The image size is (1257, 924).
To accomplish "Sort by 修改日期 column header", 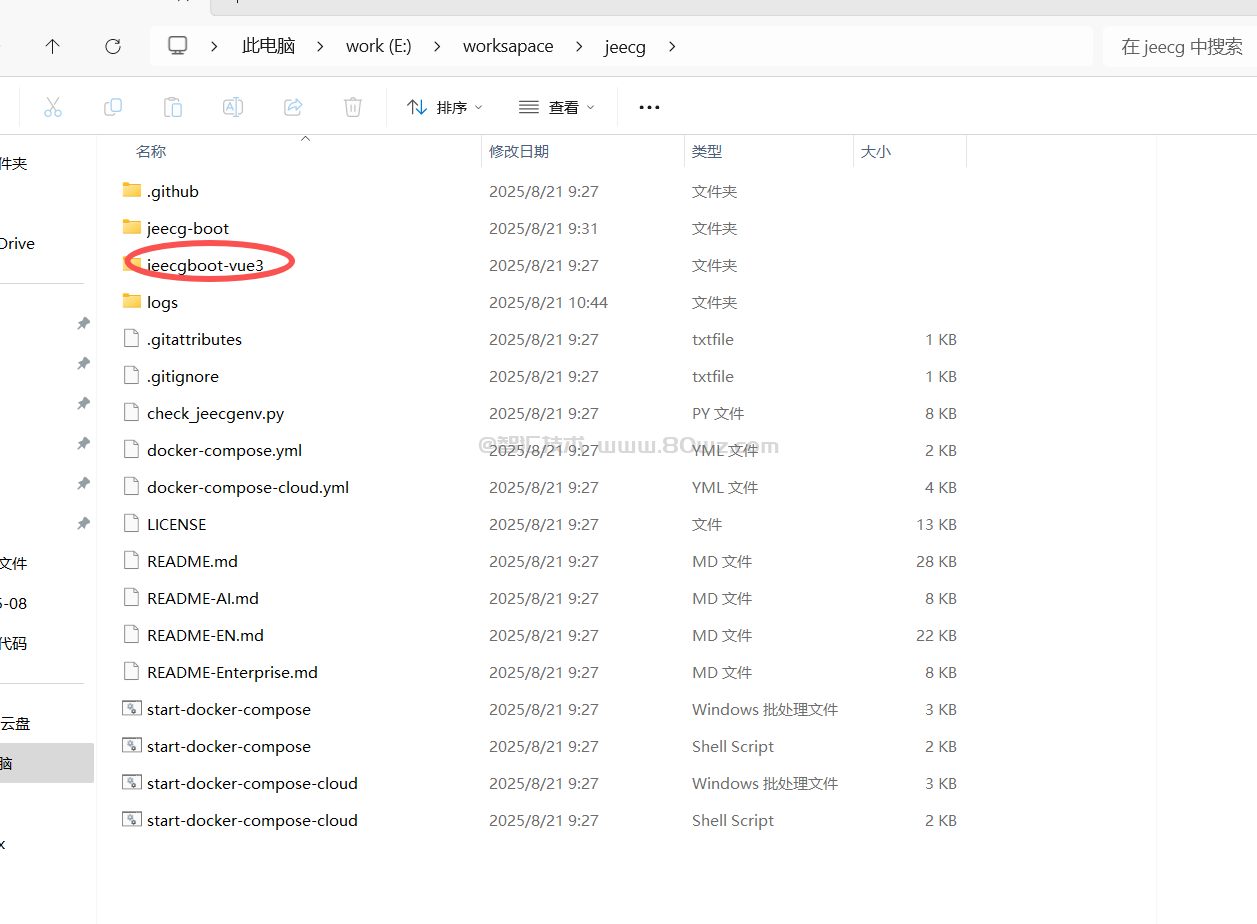I will tap(519, 151).
